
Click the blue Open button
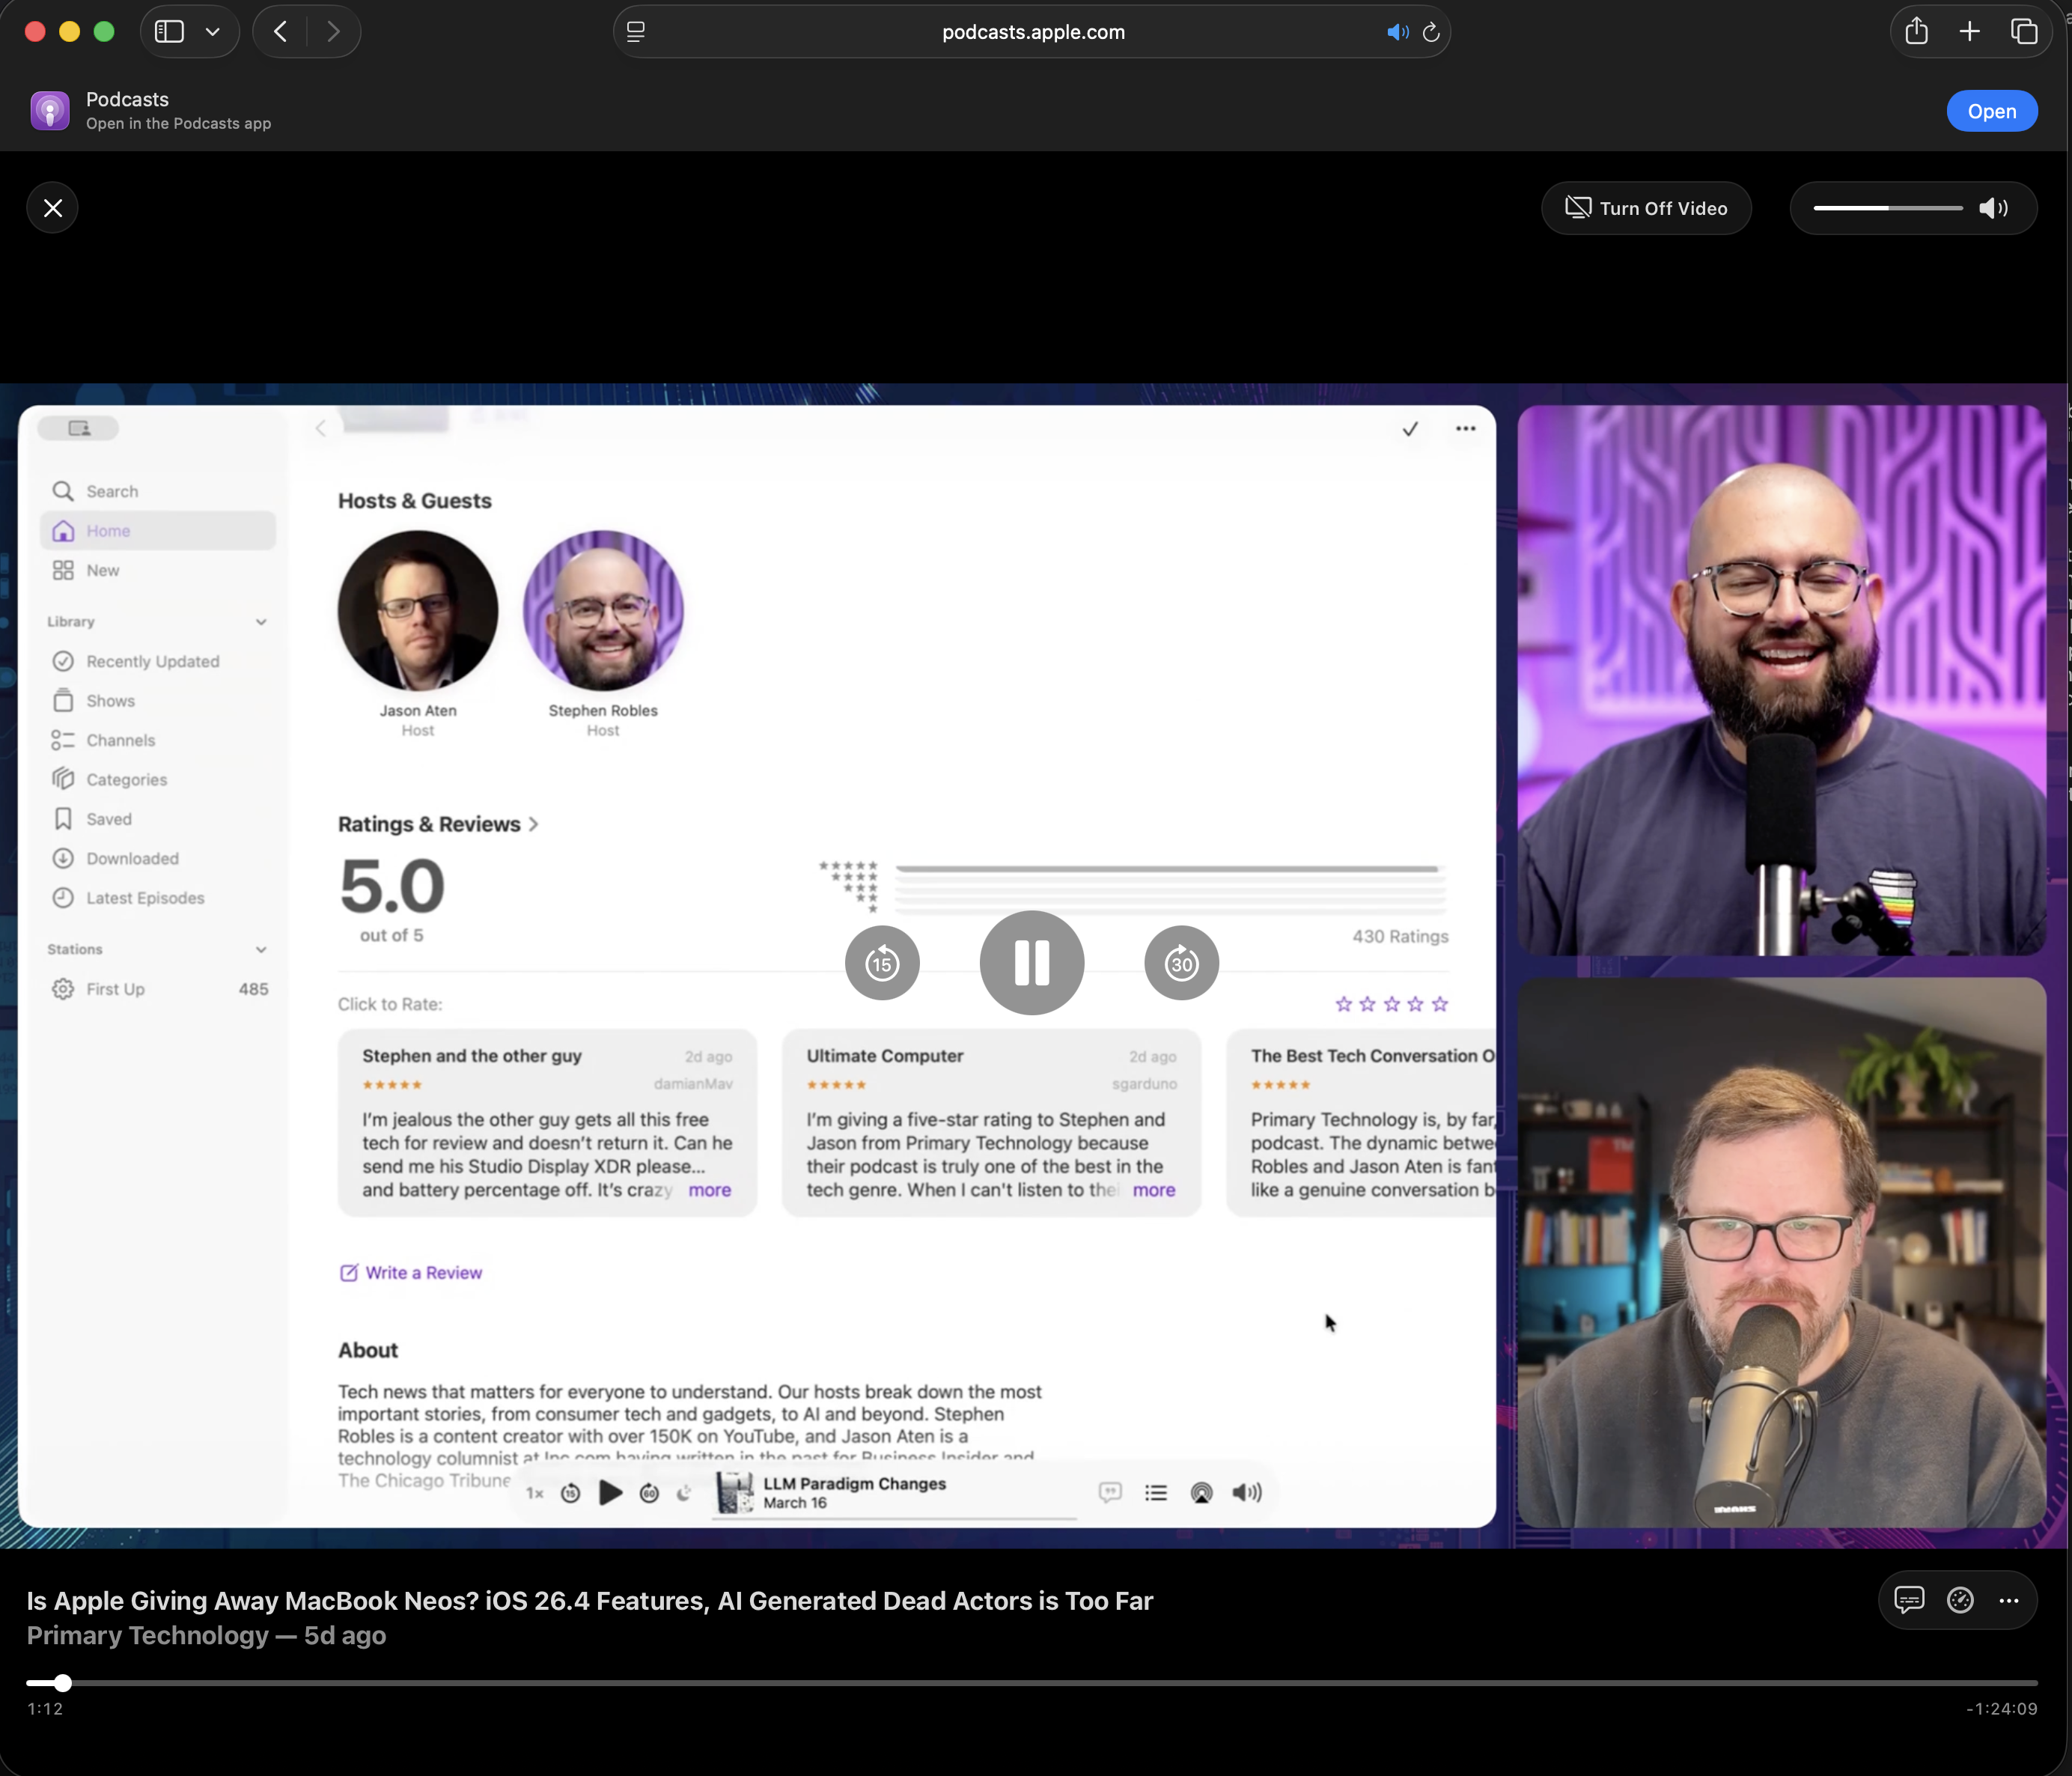1991,111
